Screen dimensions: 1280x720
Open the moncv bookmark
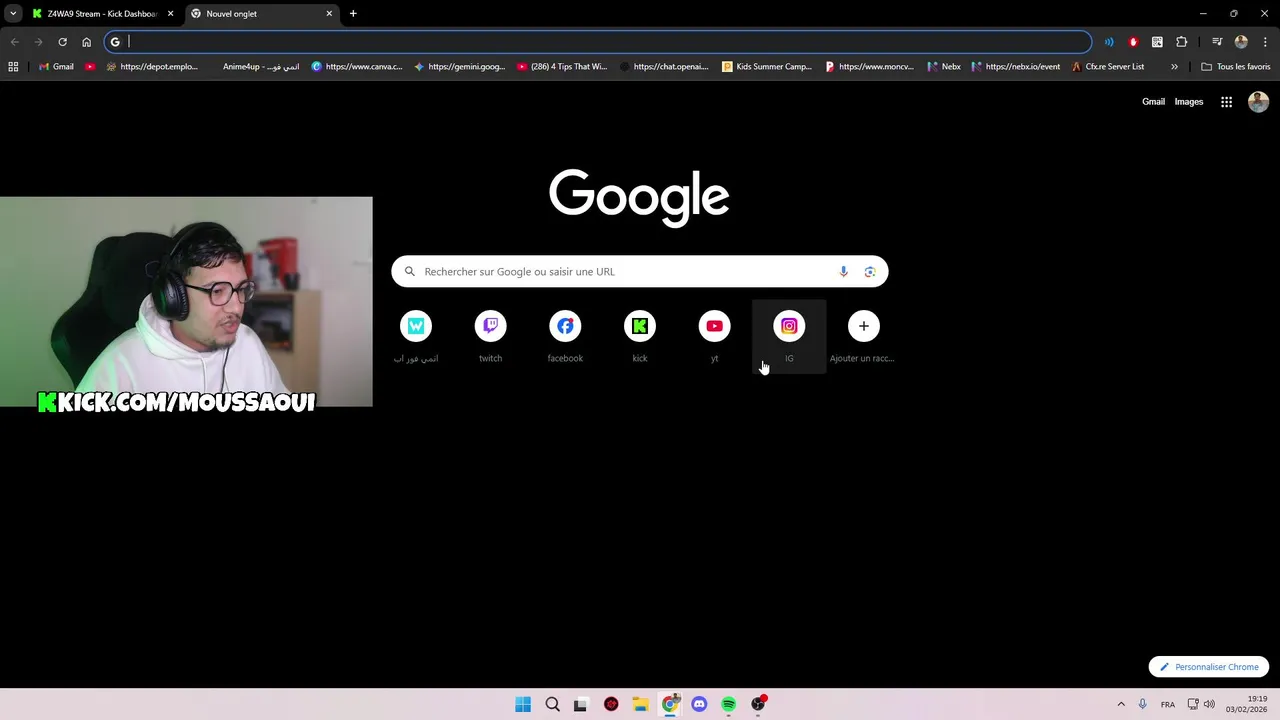(x=869, y=67)
